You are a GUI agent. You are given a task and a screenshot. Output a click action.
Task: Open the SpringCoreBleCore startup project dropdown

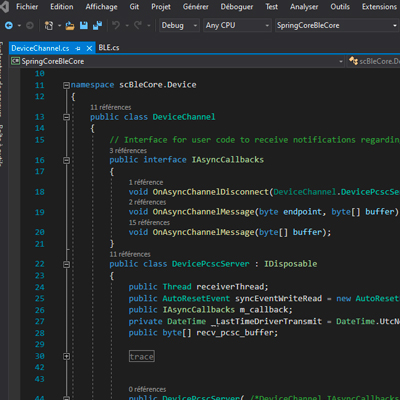pos(337,25)
